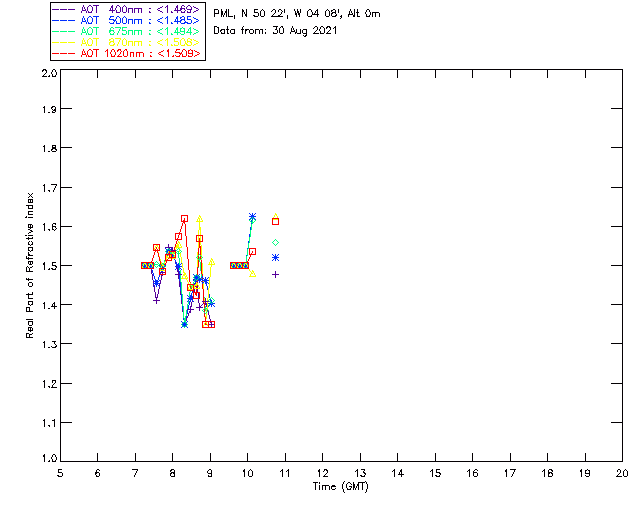Click the red dashed line sample in legend
This screenshot has height=512, width=640.
coord(64,53)
